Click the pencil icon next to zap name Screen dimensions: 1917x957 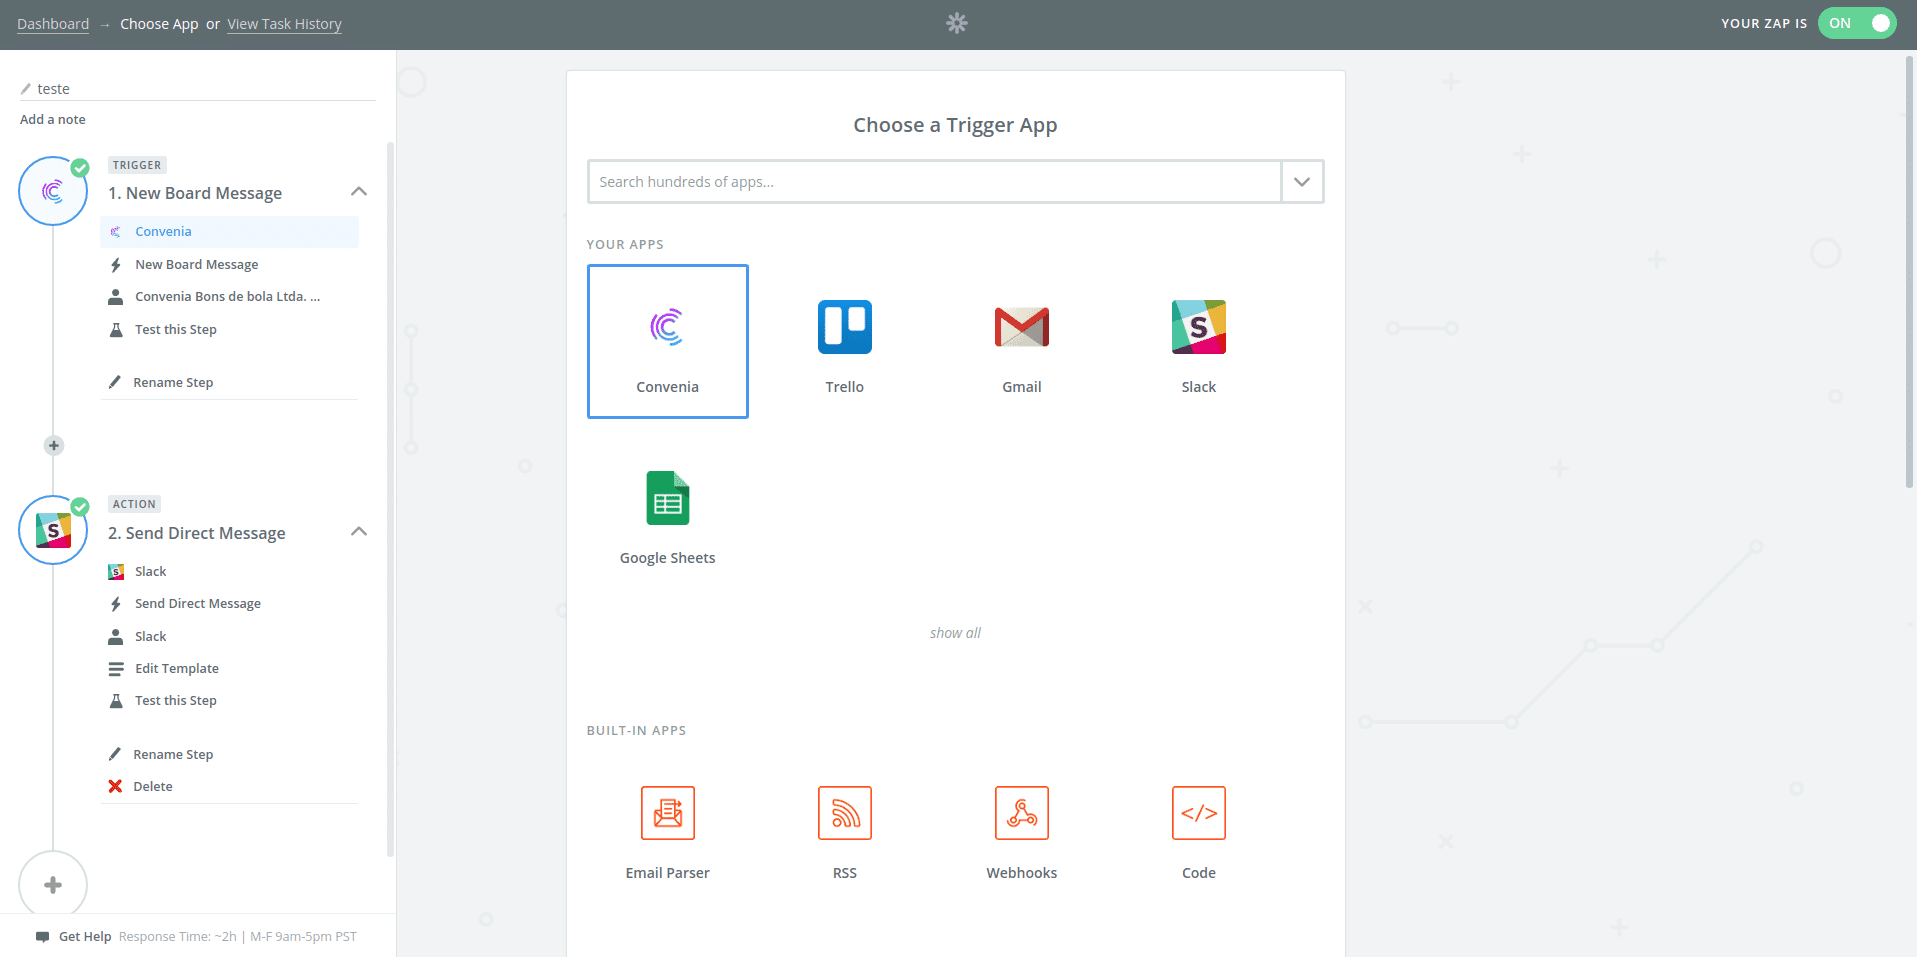(26, 89)
